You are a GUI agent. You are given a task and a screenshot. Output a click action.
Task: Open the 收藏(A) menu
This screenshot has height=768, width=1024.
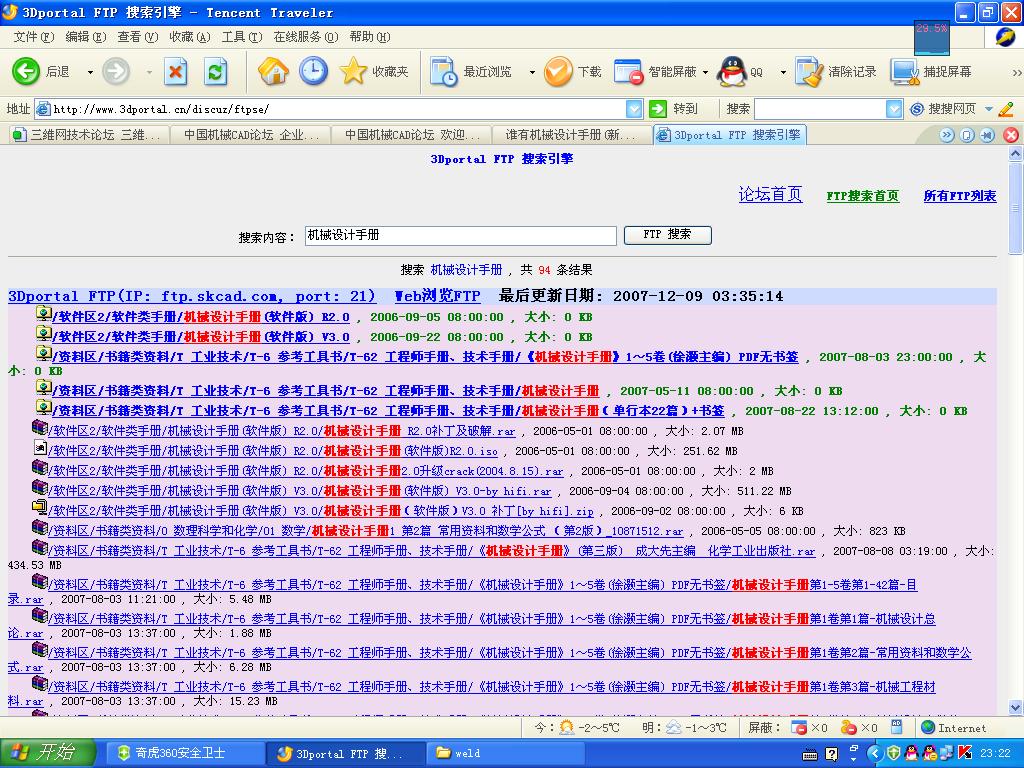click(x=189, y=37)
